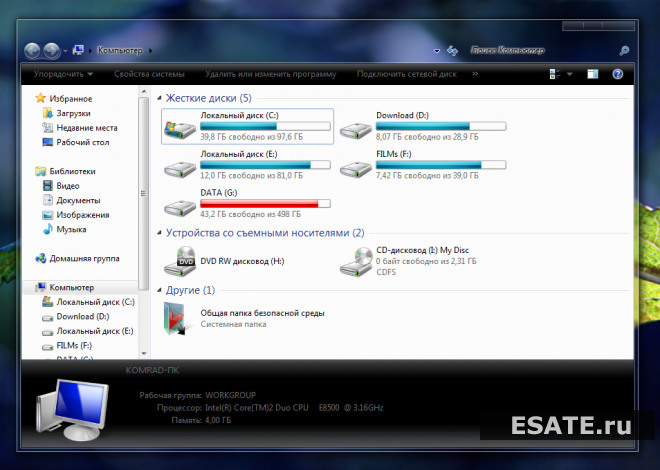Click the Forward navigation arrow
Image resolution: width=660 pixels, height=470 pixels.
[52, 51]
